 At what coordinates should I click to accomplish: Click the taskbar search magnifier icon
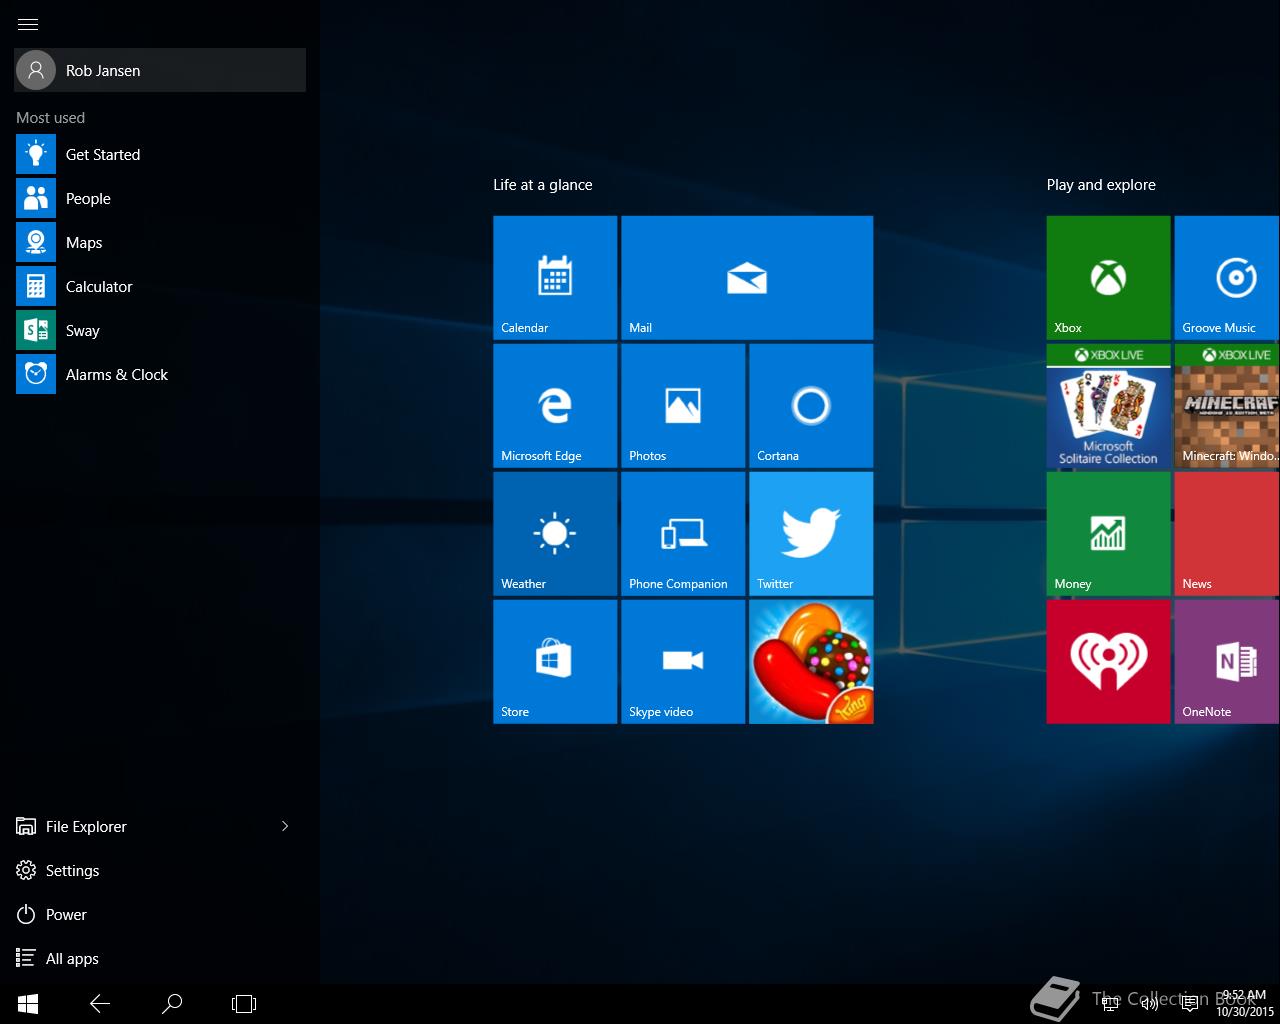[172, 1003]
